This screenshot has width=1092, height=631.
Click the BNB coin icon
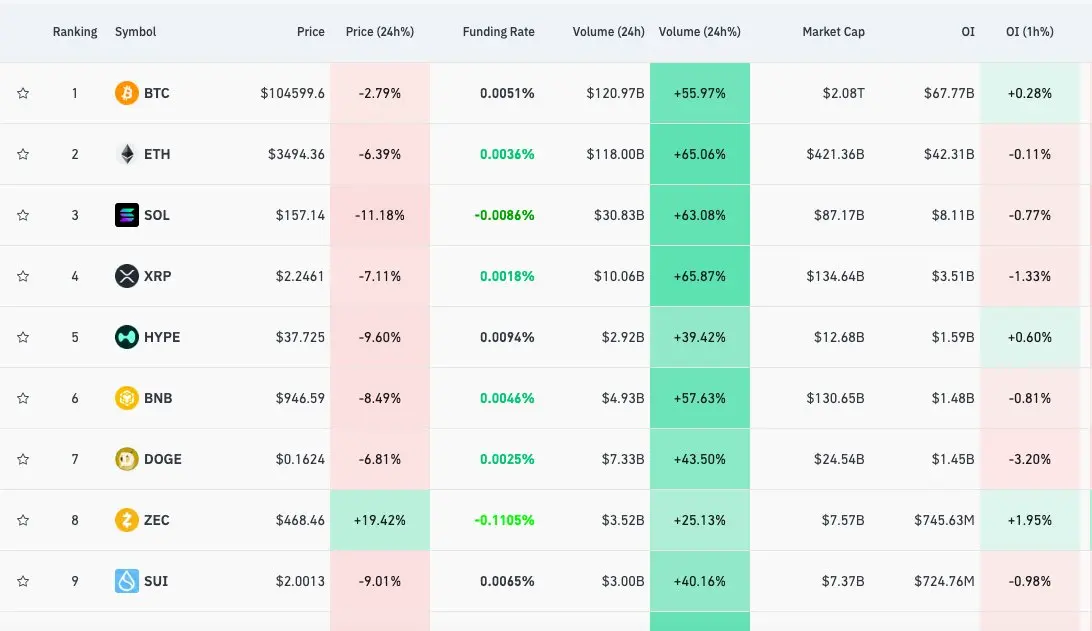click(x=127, y=398)
